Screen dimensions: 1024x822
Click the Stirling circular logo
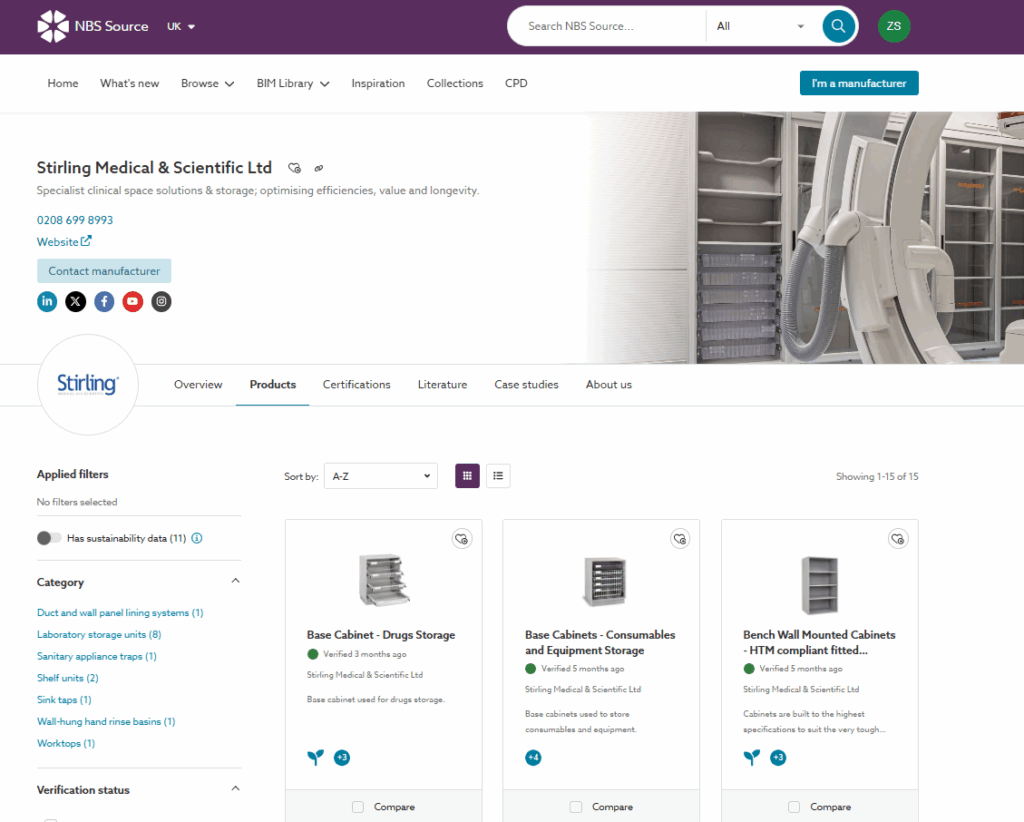88,385
